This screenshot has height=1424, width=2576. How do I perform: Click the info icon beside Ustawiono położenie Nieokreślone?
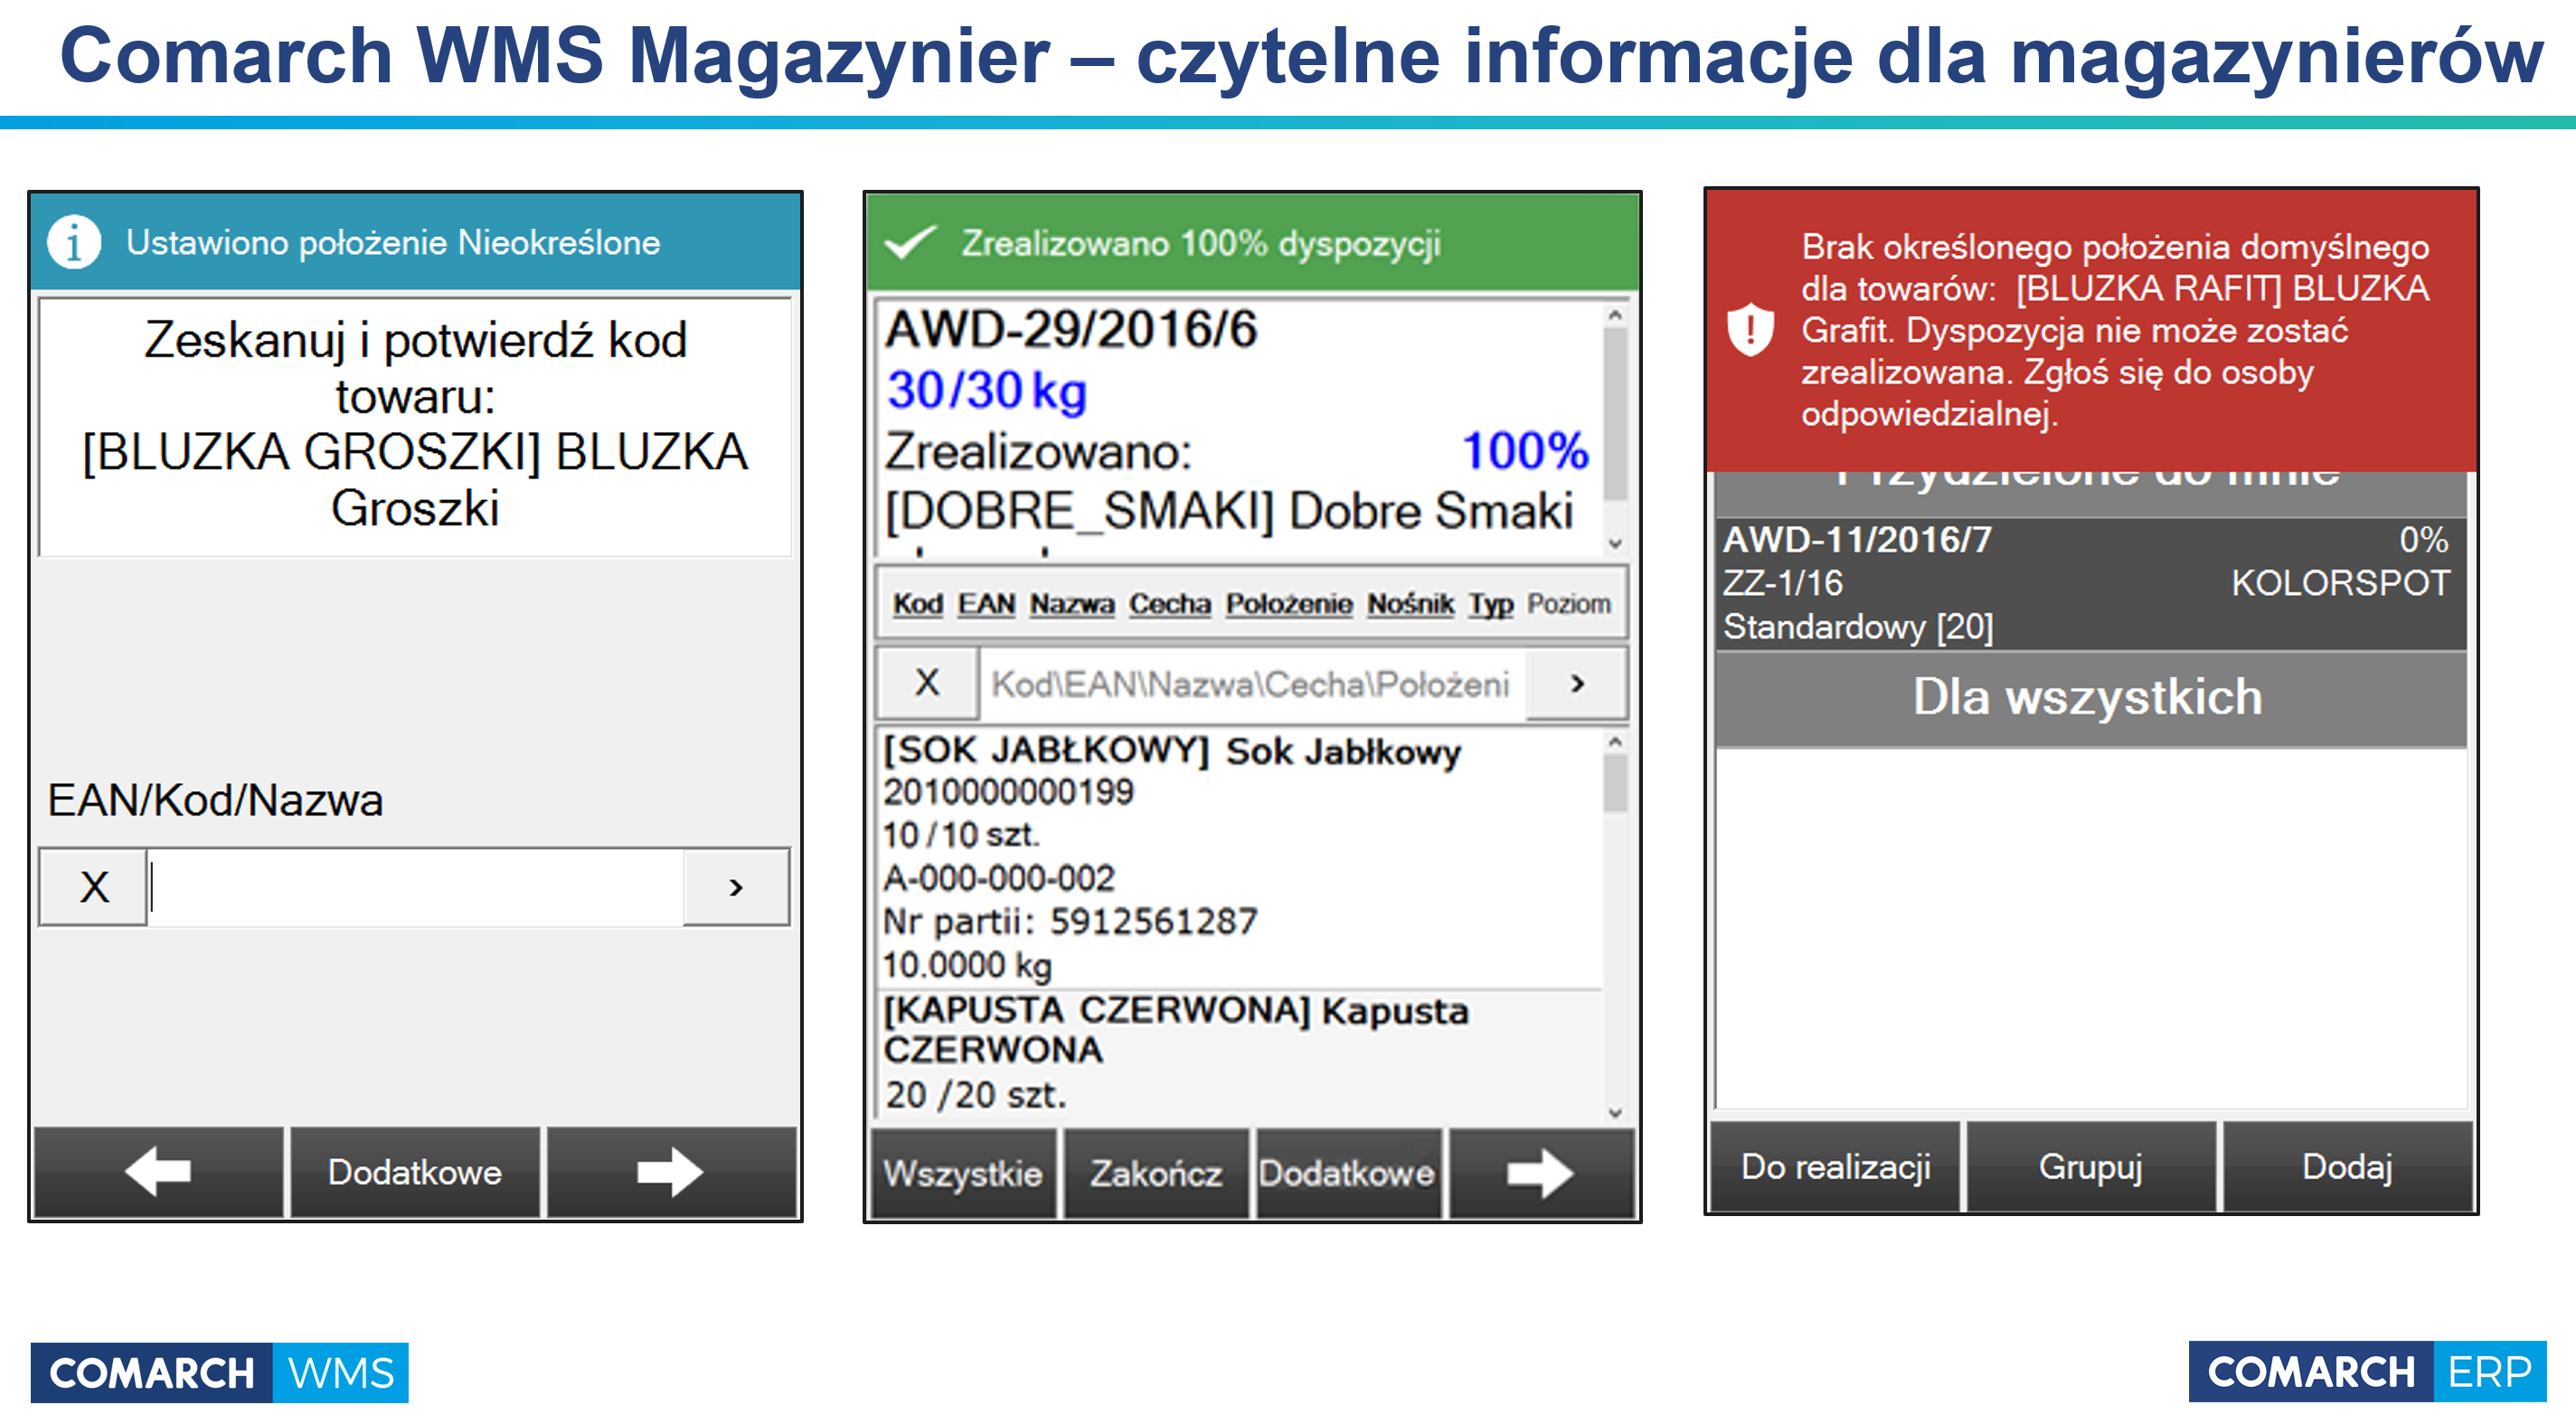[74, 243]
